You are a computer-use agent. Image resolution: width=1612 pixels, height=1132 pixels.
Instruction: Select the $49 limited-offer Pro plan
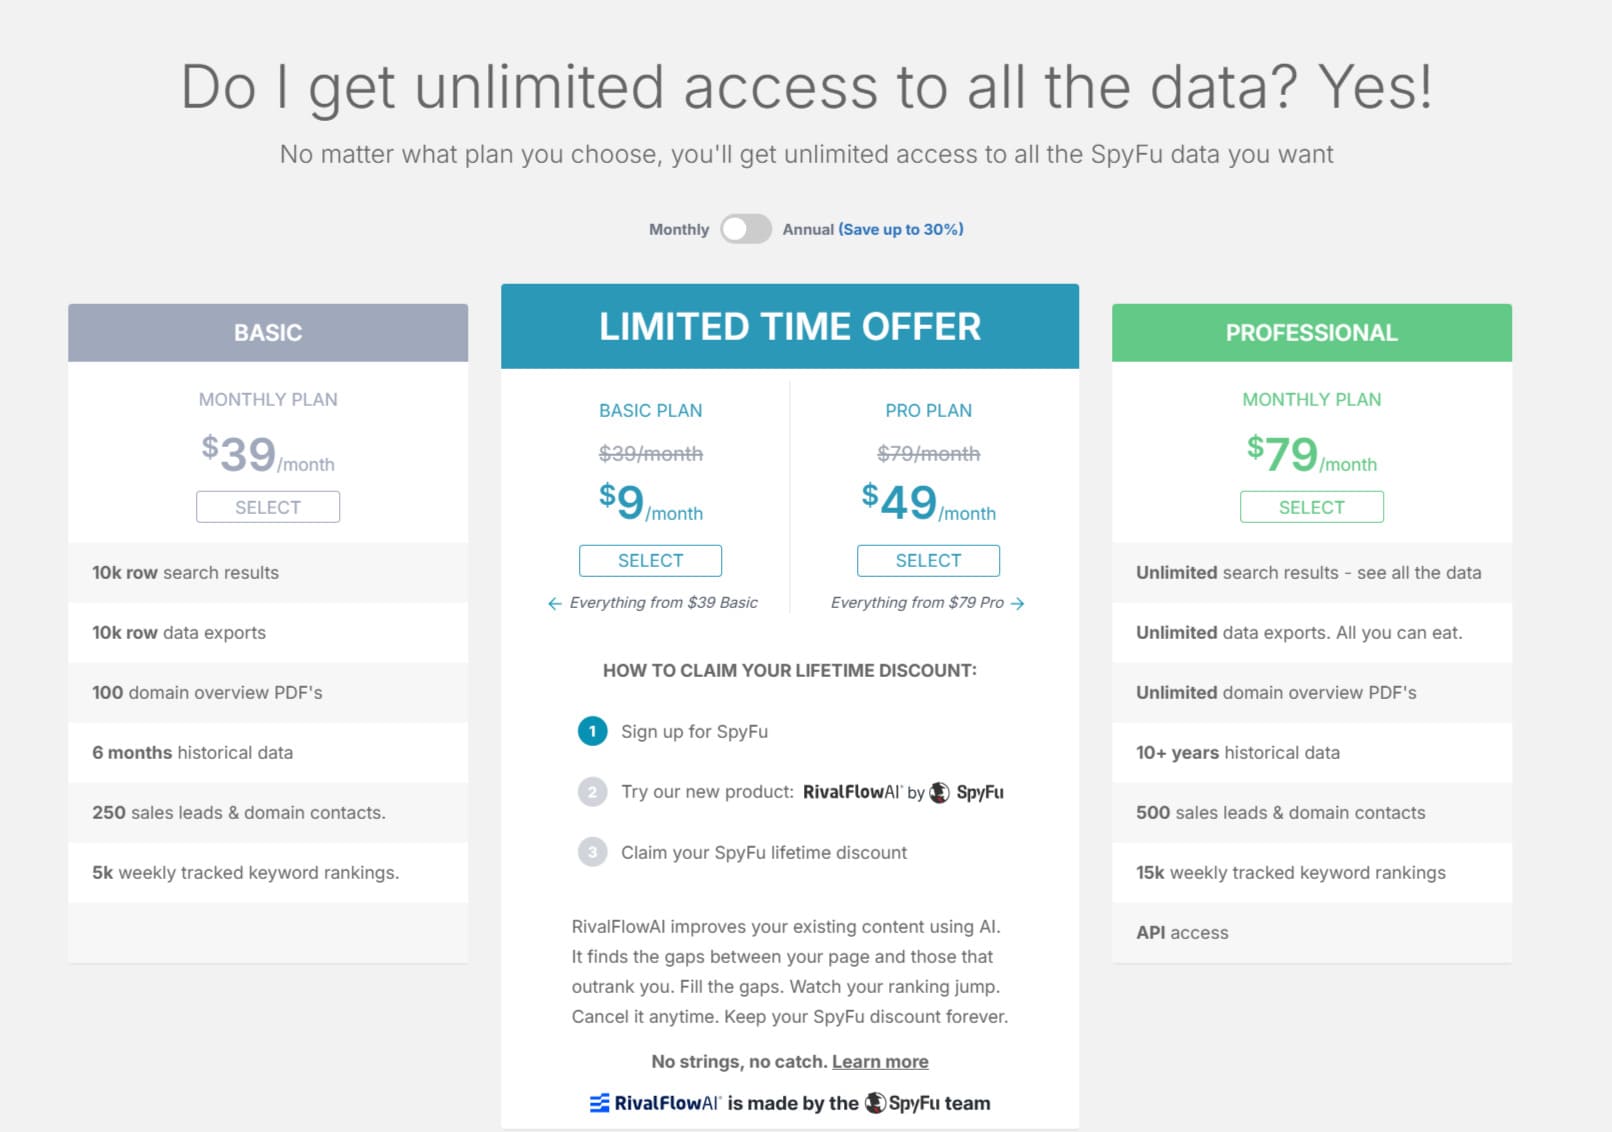click(928, 561)
